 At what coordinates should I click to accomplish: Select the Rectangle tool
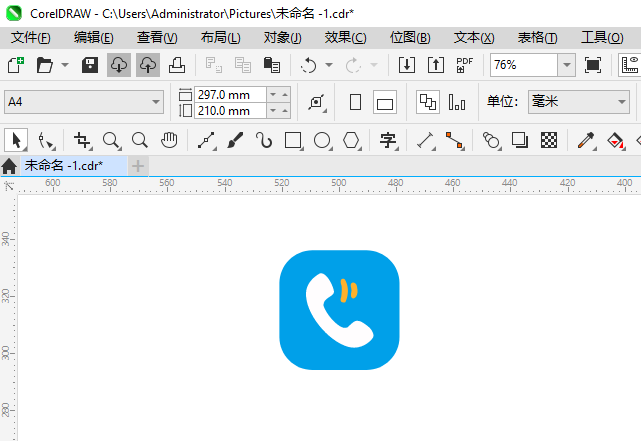point(294,141)
